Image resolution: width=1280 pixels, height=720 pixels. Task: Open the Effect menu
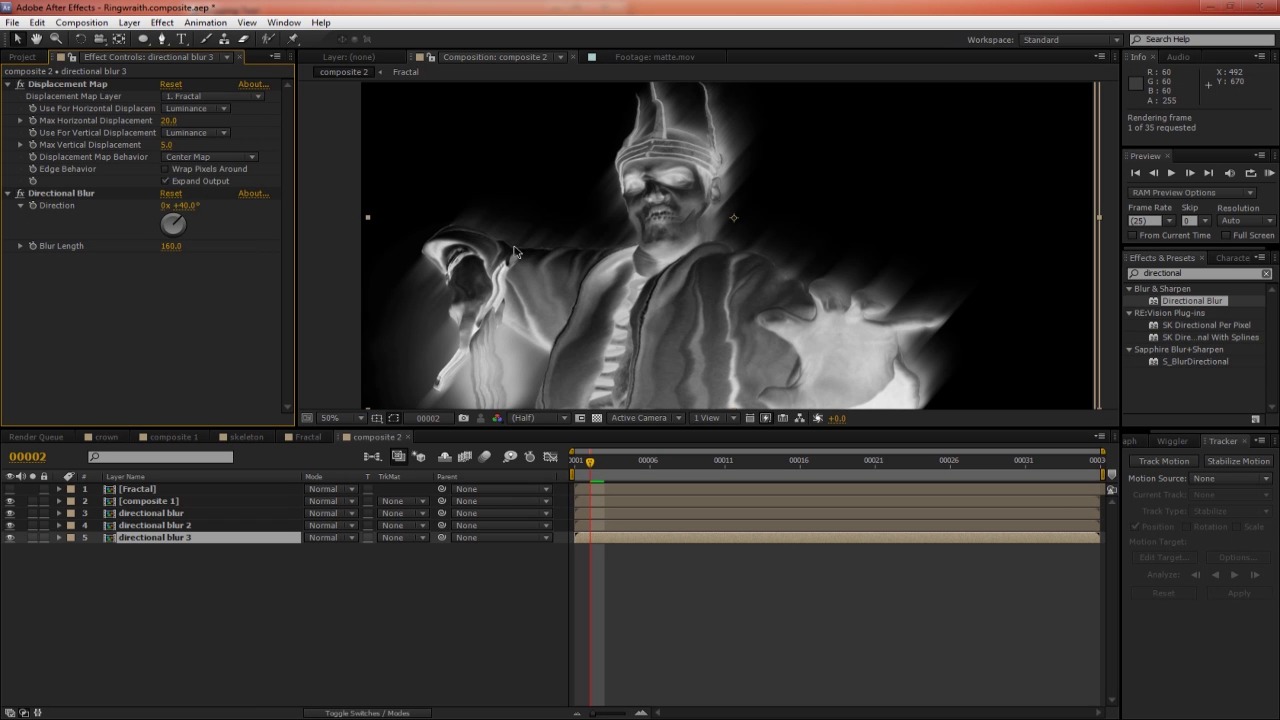pos(162,22)
